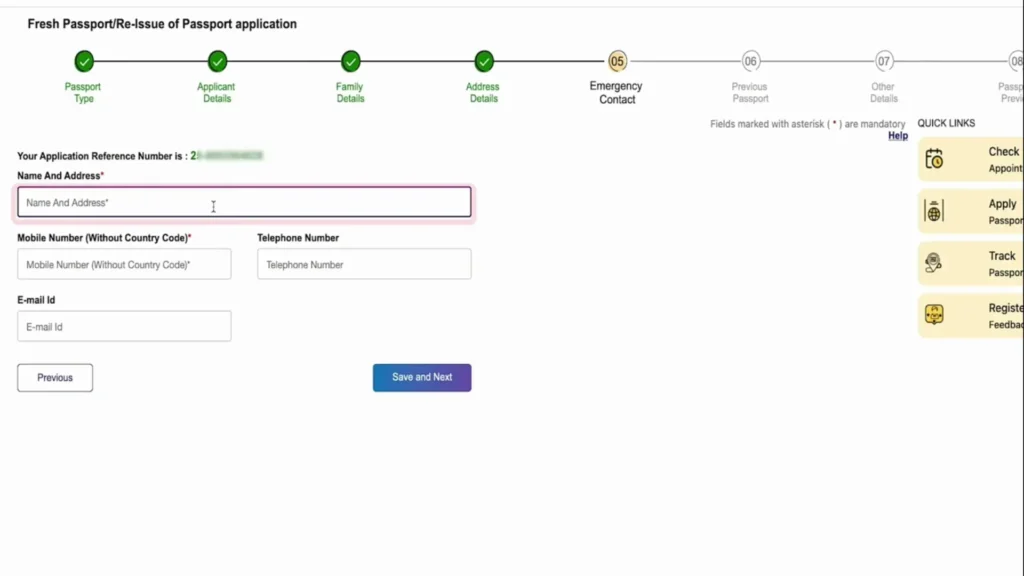Viewport: 1024px width, 576px height.
Task: Open Track Passport icon quick link
Action: click(x=934, y=263)
